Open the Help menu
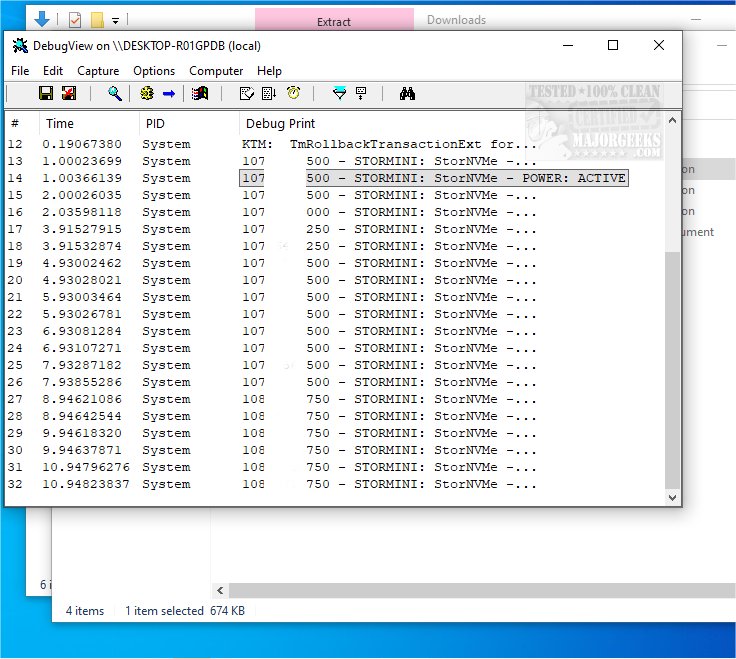The height and width of the screenshot is (659, 736). (x=269, y=71)
